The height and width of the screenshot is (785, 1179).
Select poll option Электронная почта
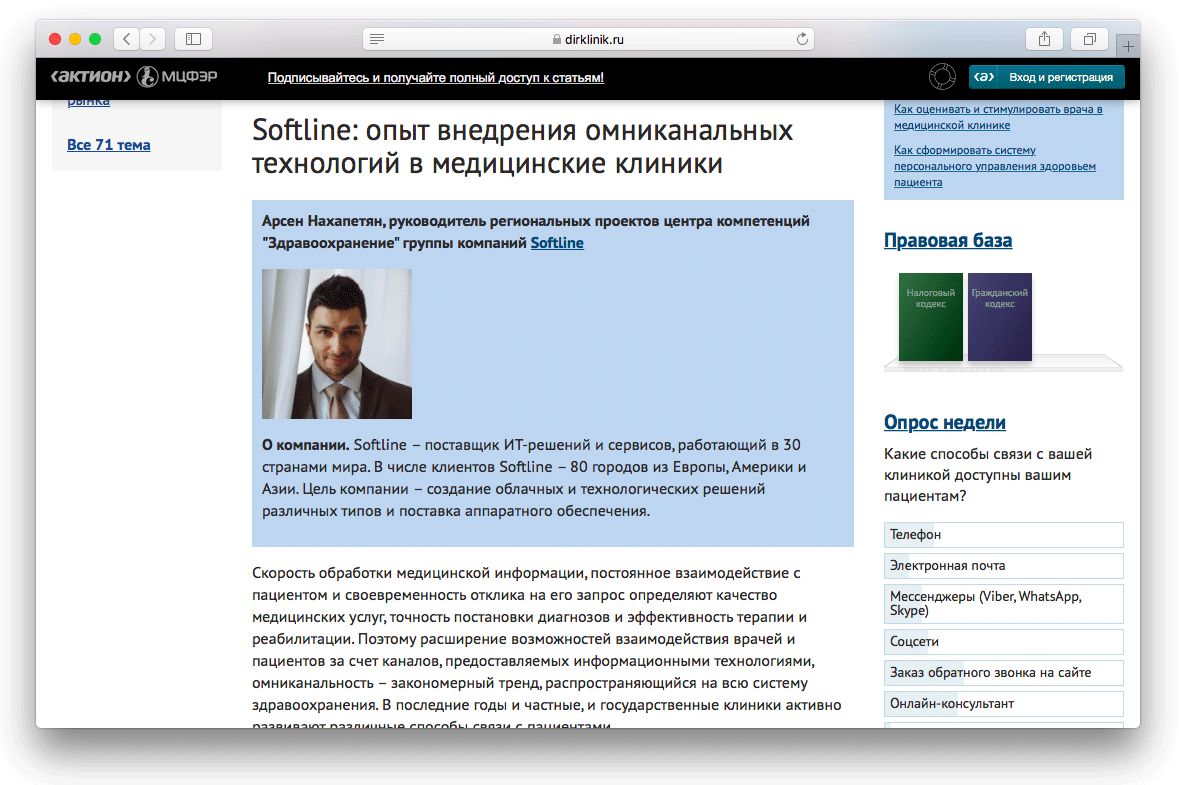(1004, 565)
